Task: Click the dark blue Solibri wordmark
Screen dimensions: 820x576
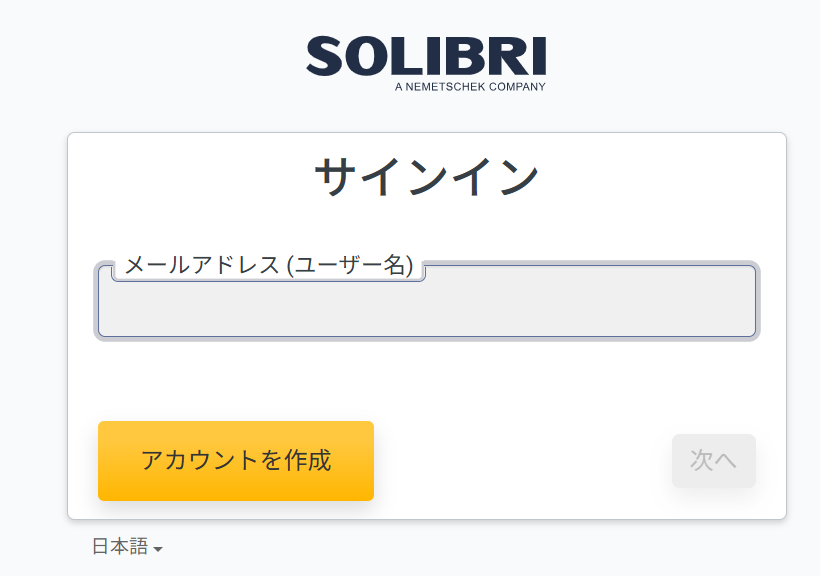Action: coord(426,56)
